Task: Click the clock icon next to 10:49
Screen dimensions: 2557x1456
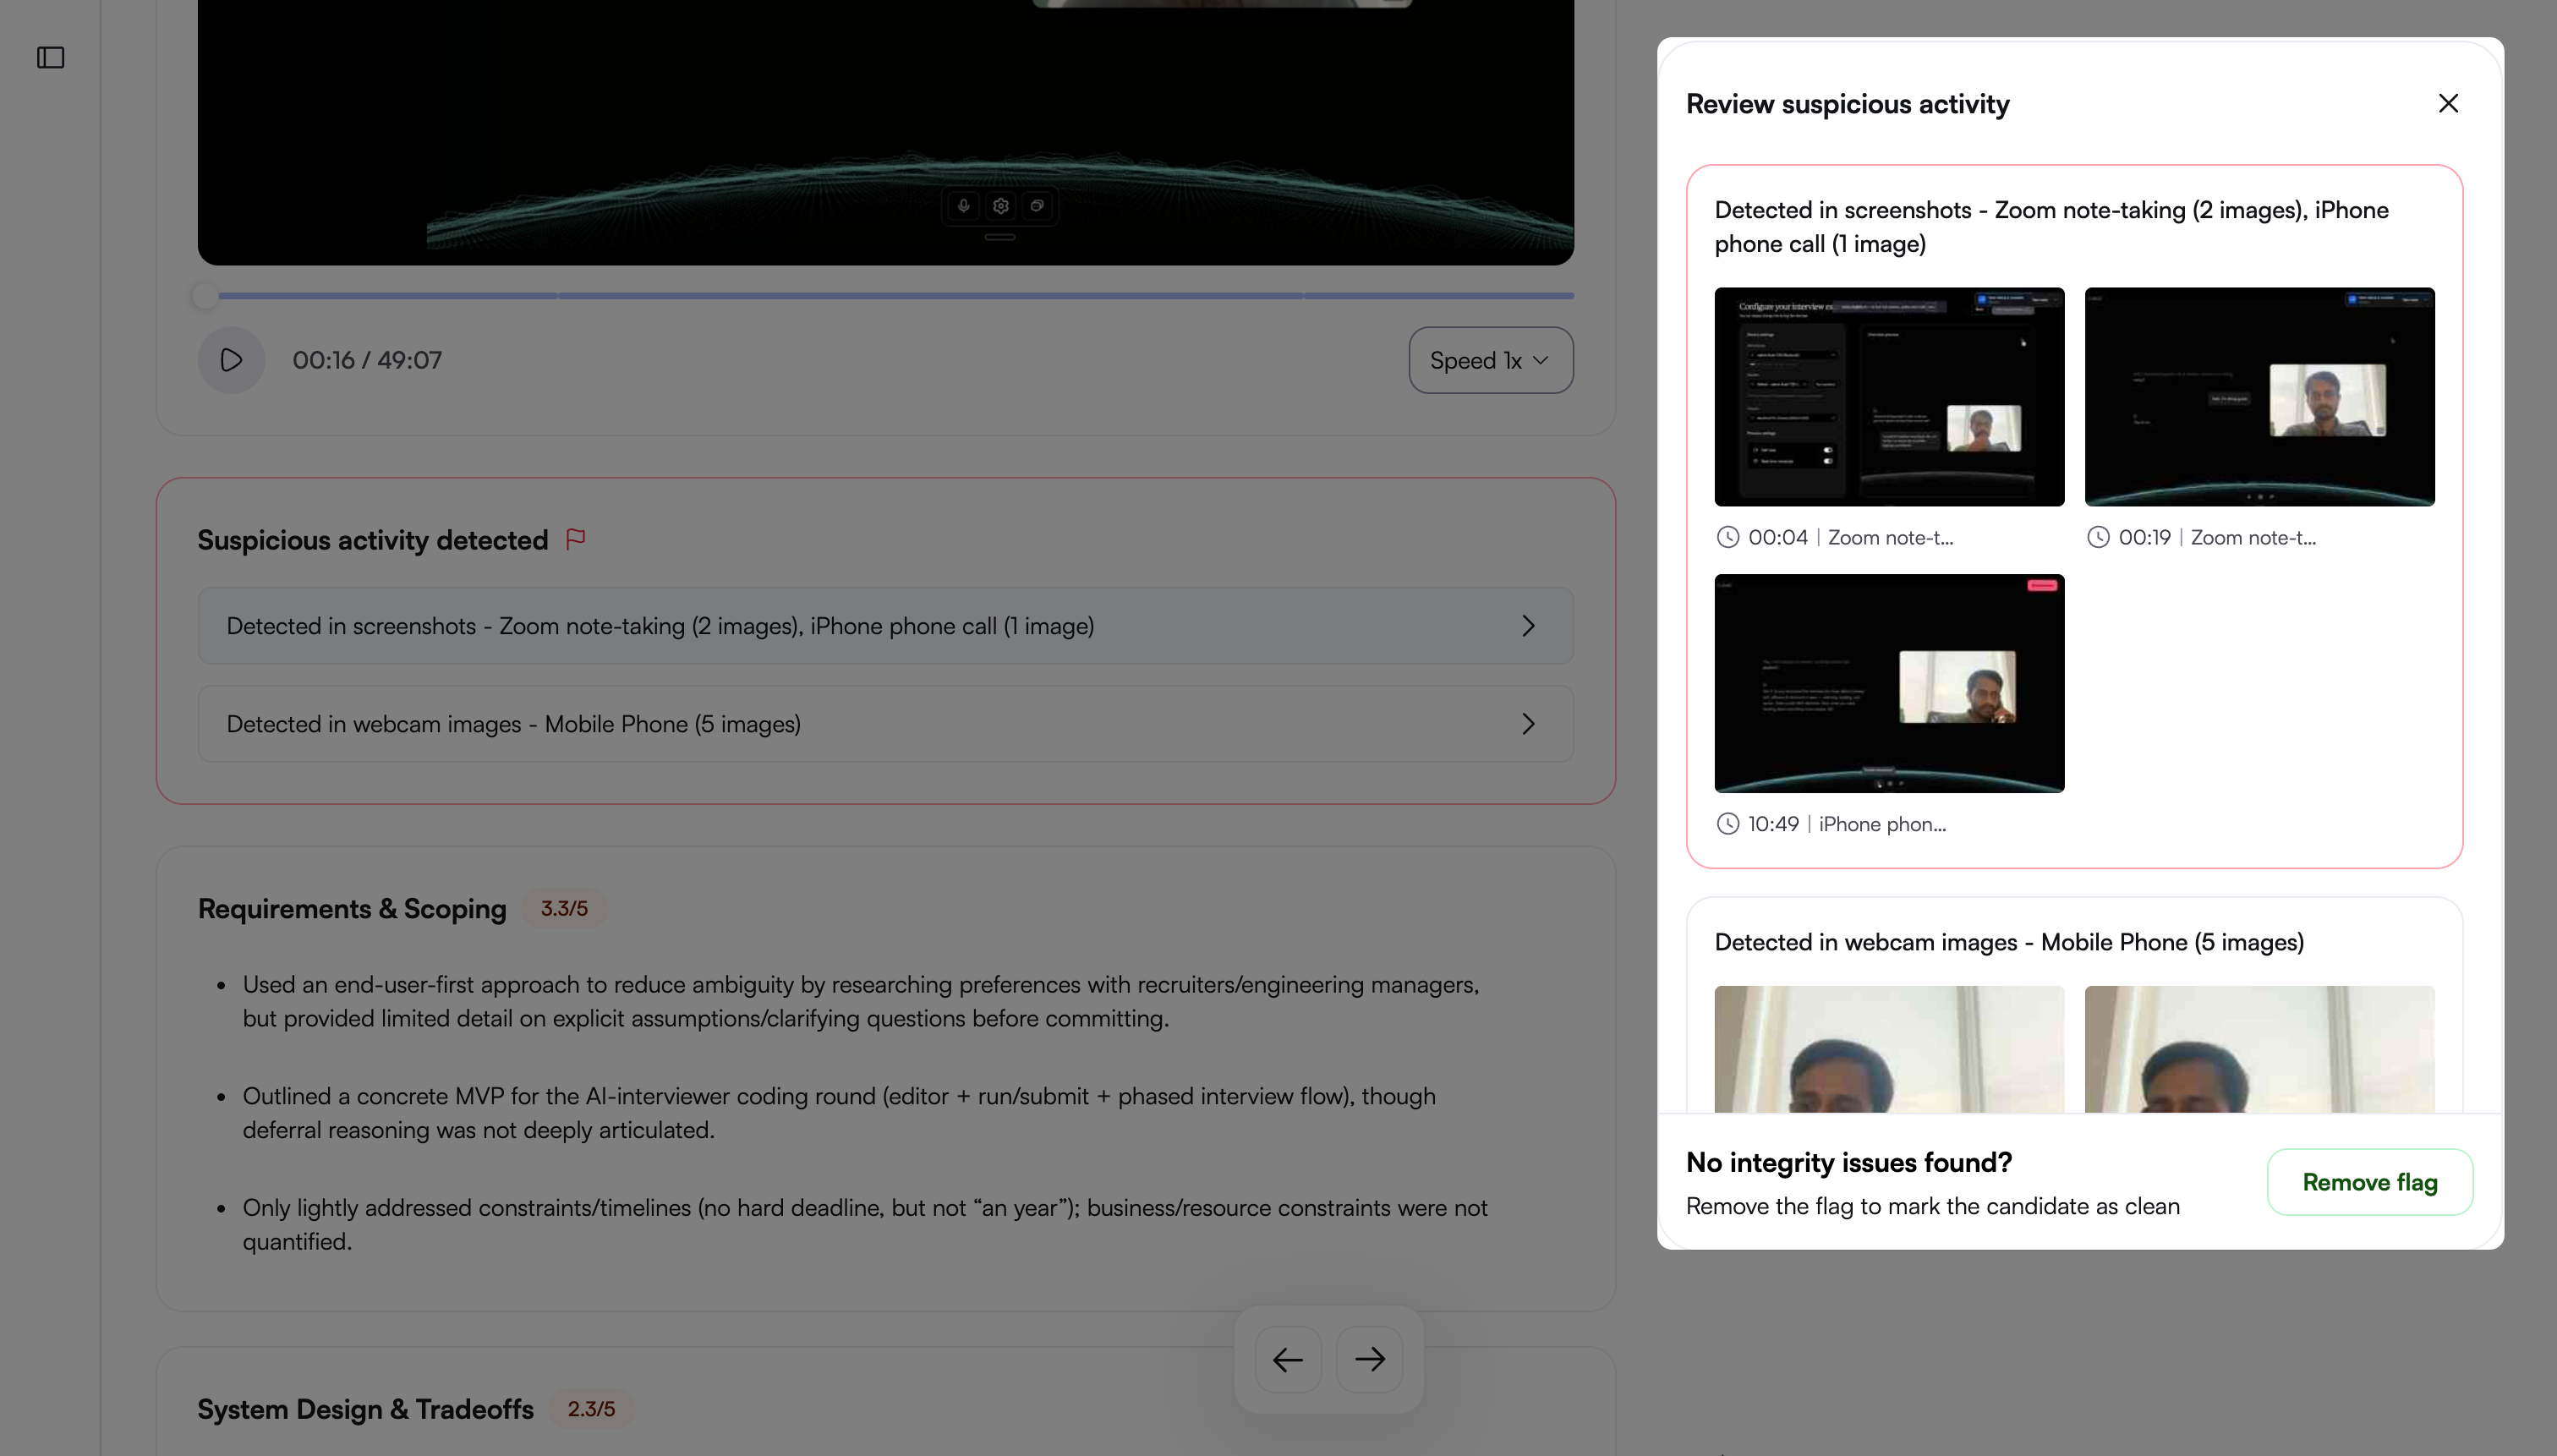Action: click(x=1728, y=824)
